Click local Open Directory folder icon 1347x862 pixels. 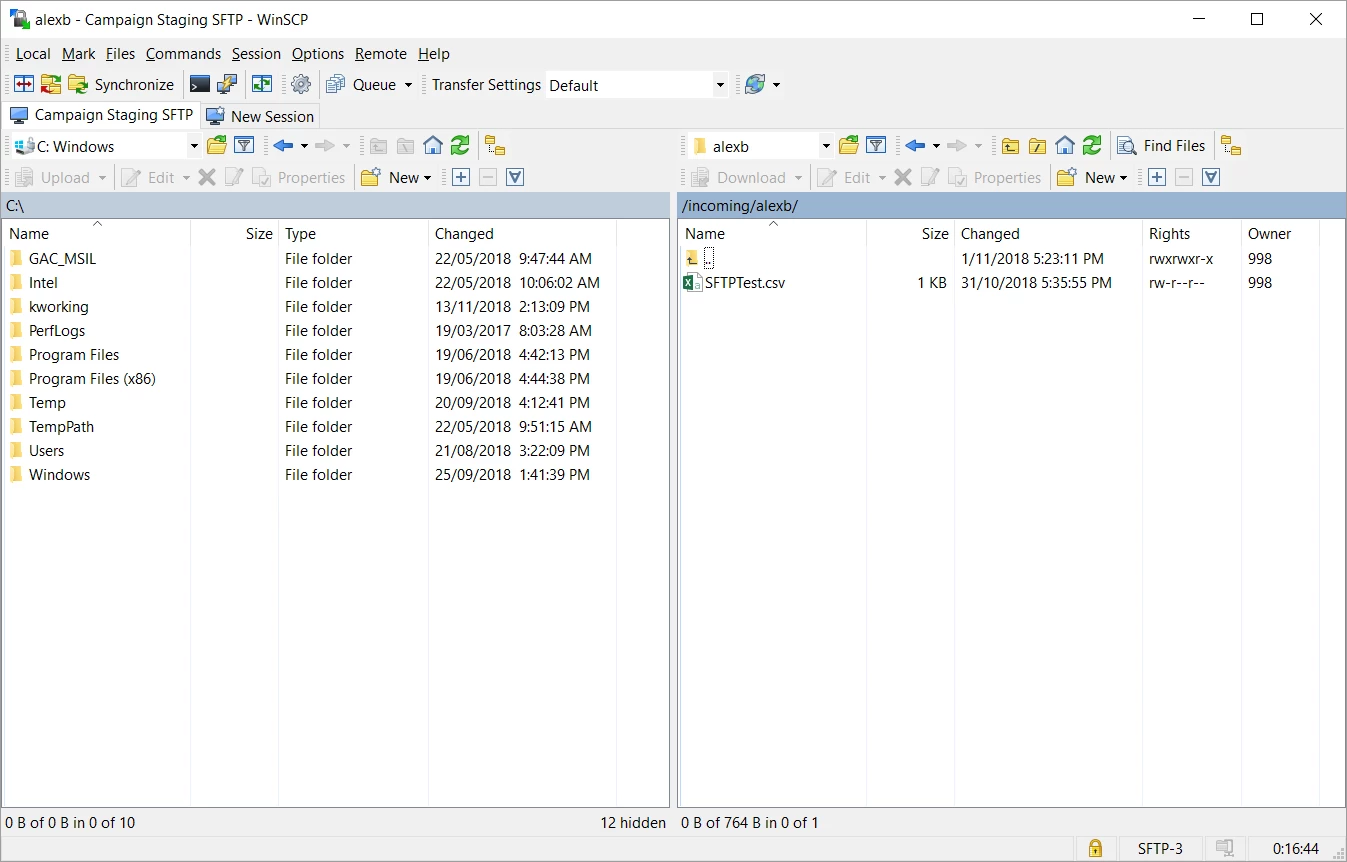[217, 146]
